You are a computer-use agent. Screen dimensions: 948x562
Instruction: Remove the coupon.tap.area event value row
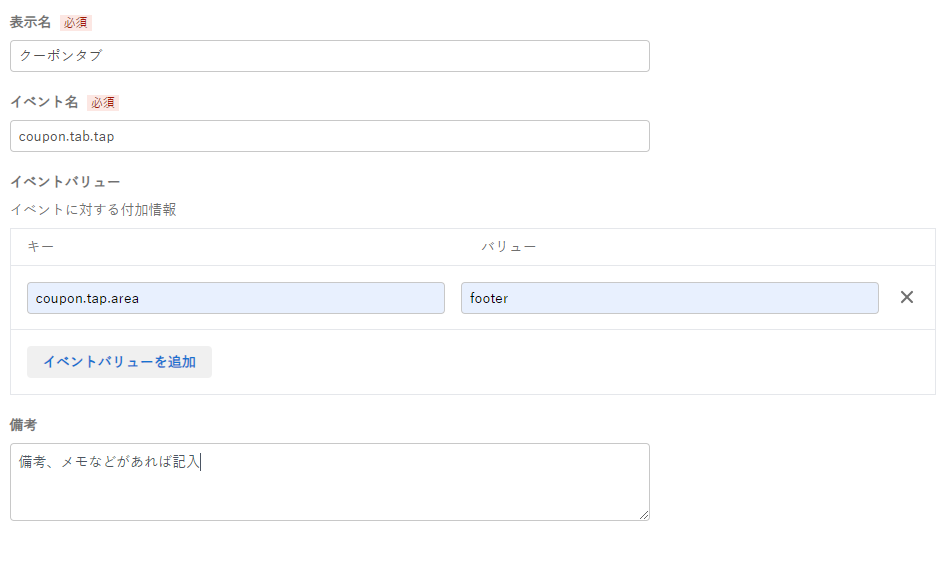tap(906, 297)
